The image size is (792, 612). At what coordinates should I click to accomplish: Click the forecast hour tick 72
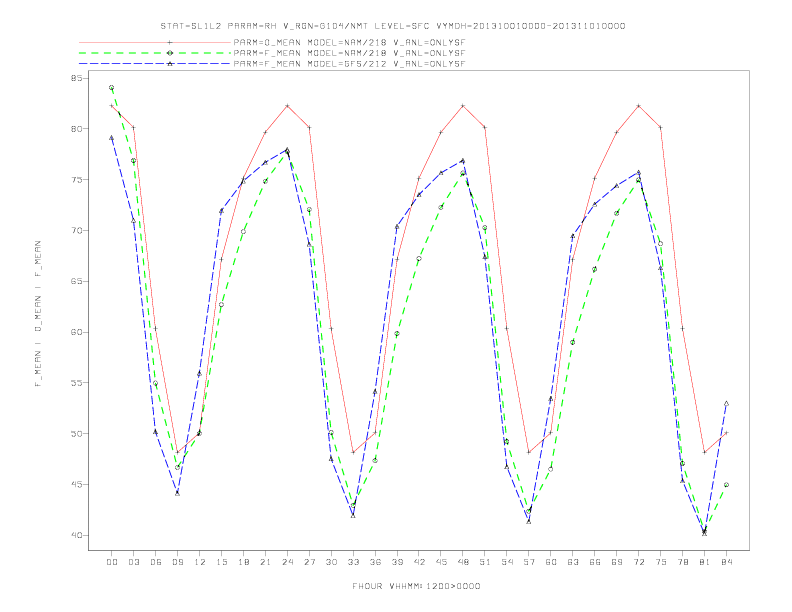tap(638, 562)
